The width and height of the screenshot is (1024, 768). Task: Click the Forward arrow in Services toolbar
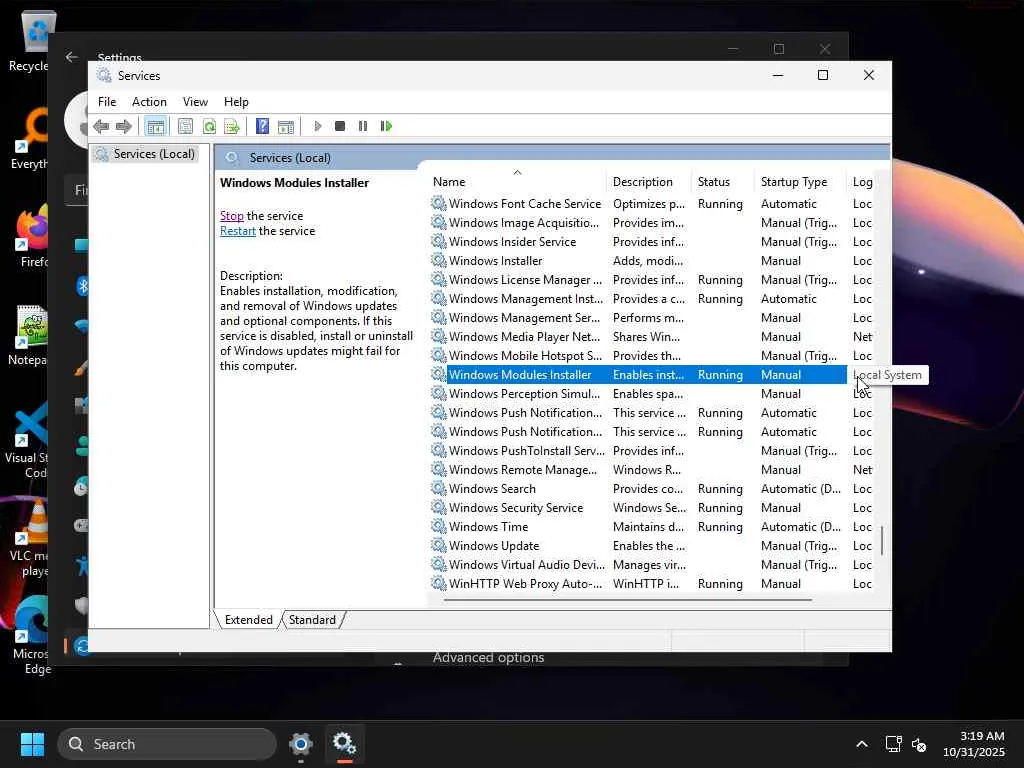[123, 126]
